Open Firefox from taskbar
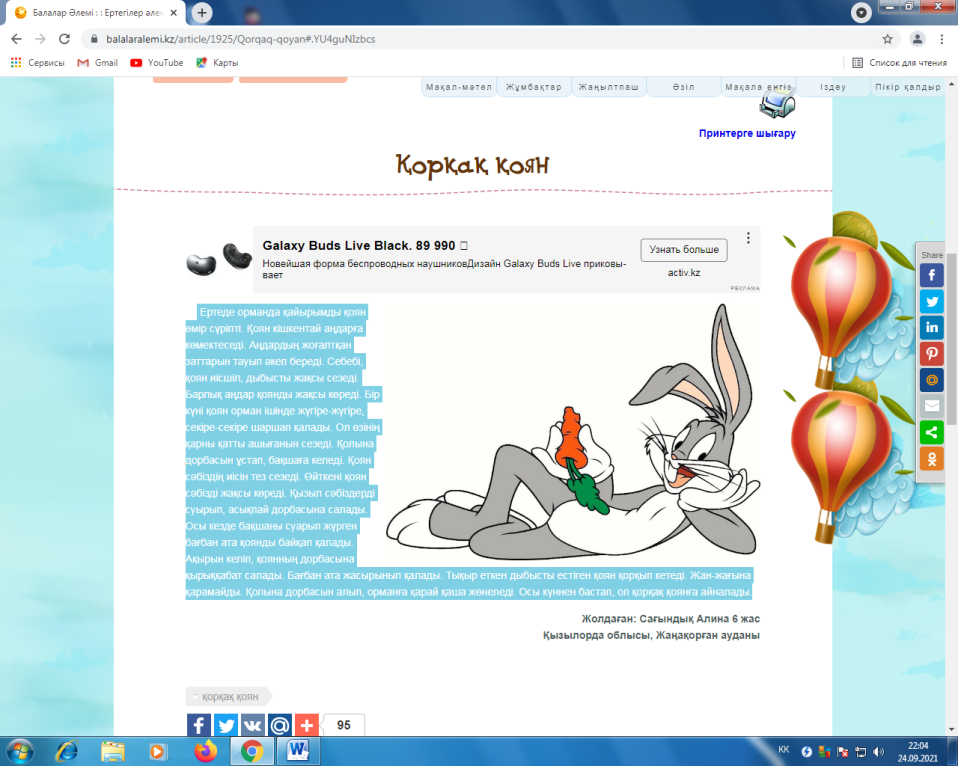This screenshot has width=958, height=766. 205,751
